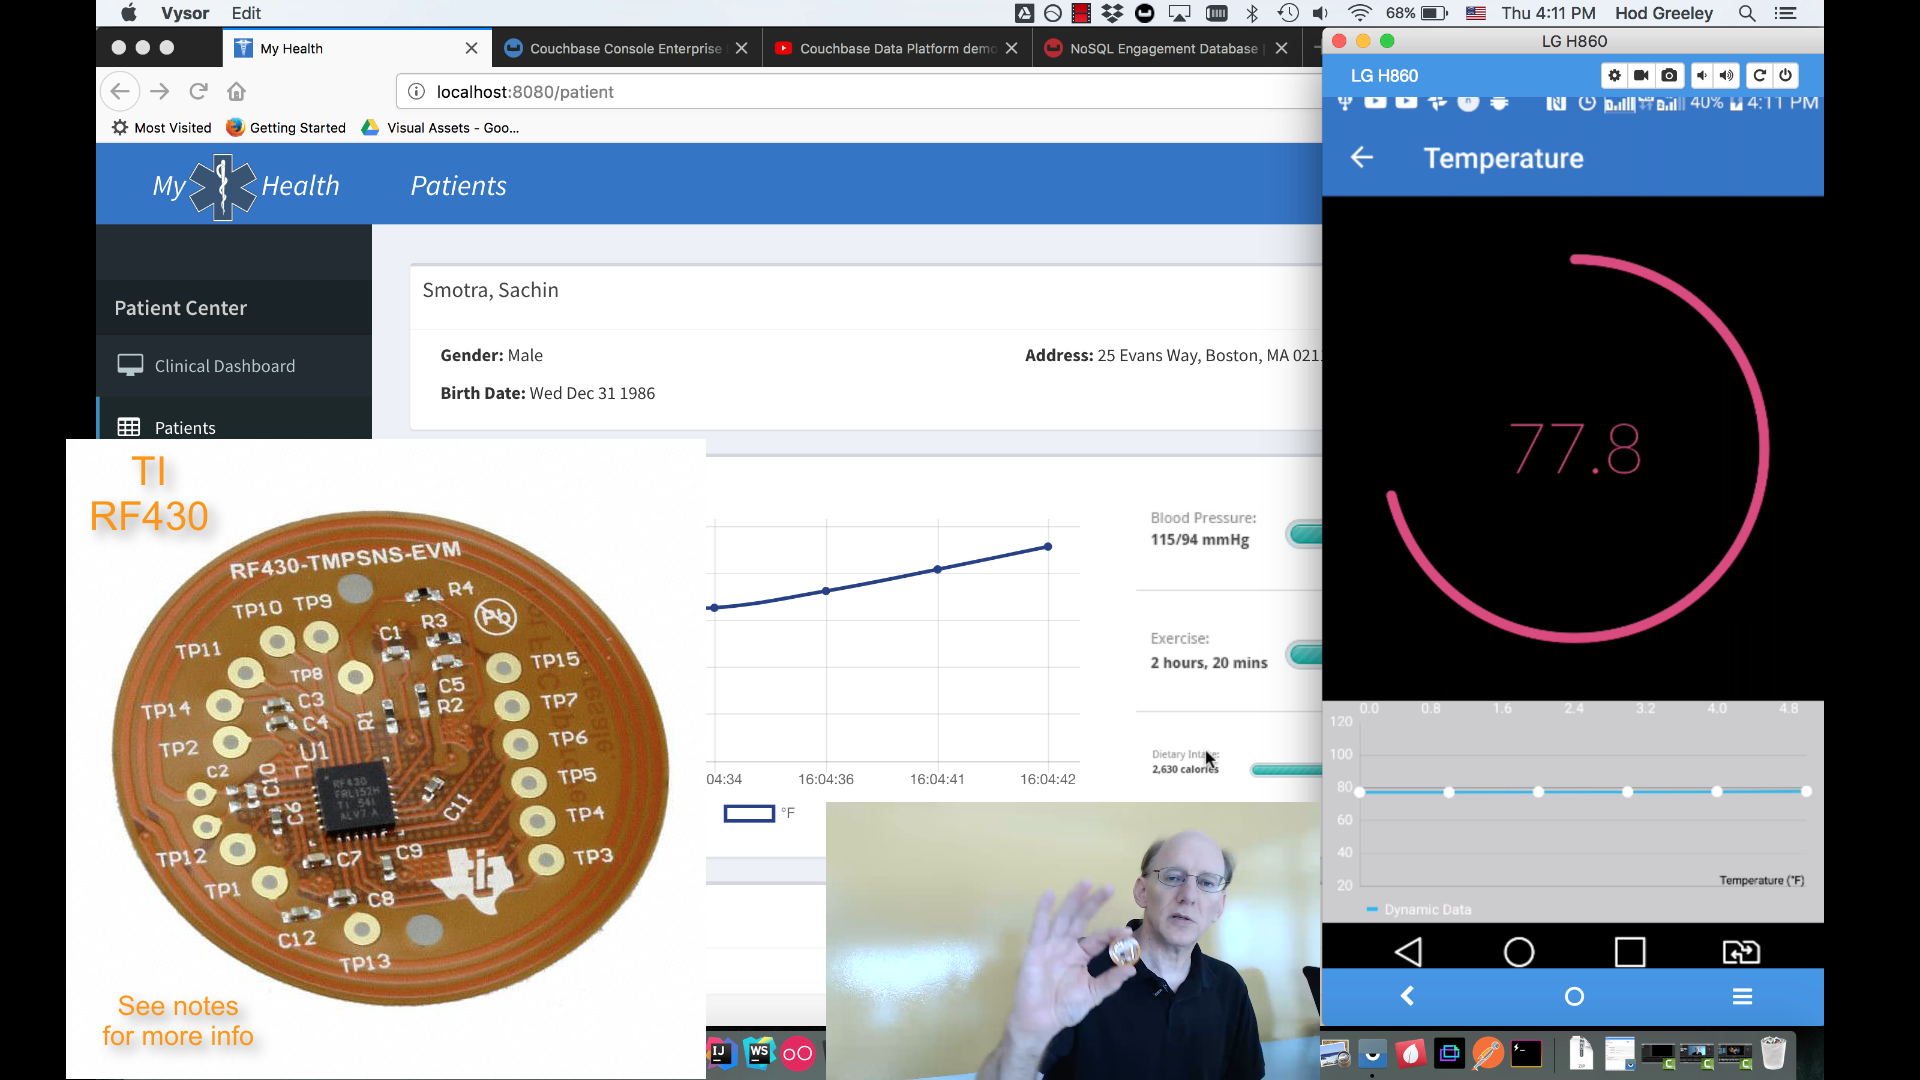Click Vysor bottom bar menu lines
Image resolution: width=1920 pixels, height=1080 pixels.
(1742, 996)
